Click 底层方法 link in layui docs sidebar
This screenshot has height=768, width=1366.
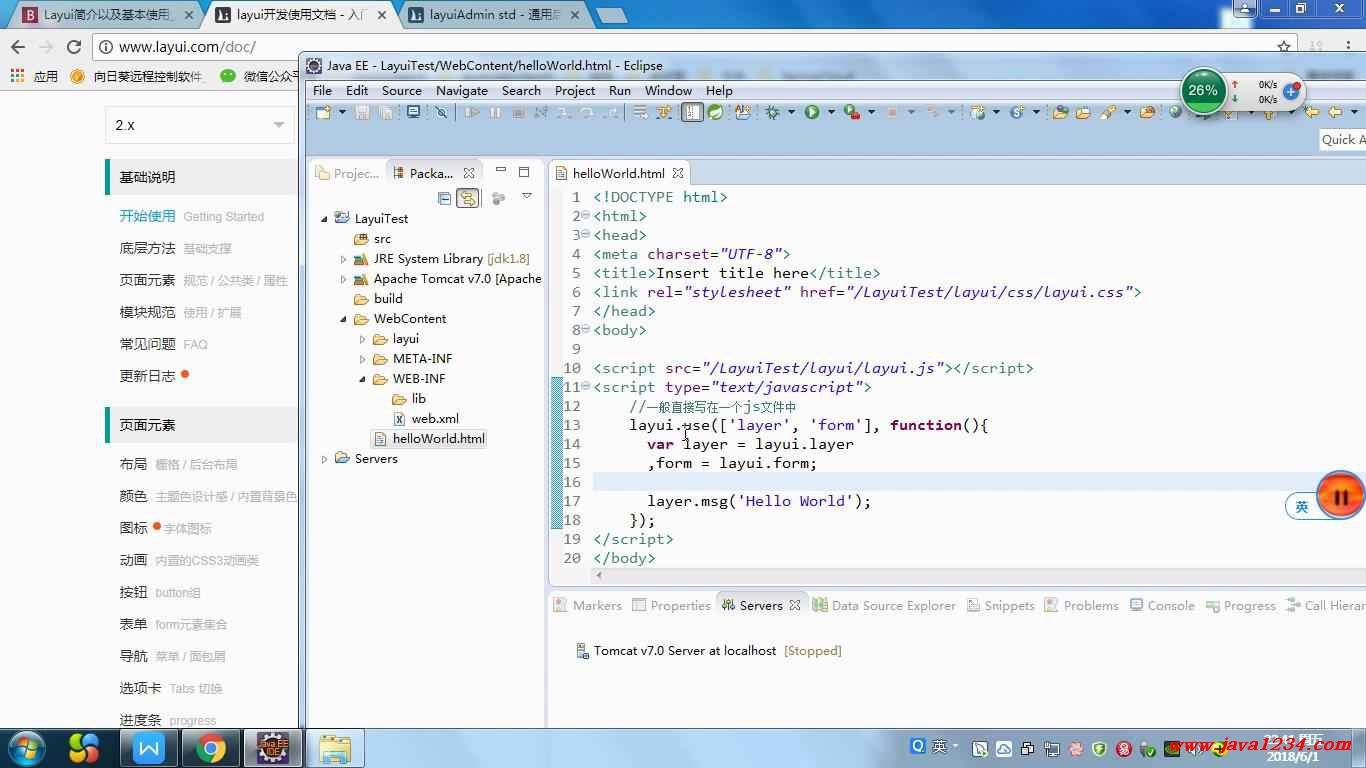[147, 248]
